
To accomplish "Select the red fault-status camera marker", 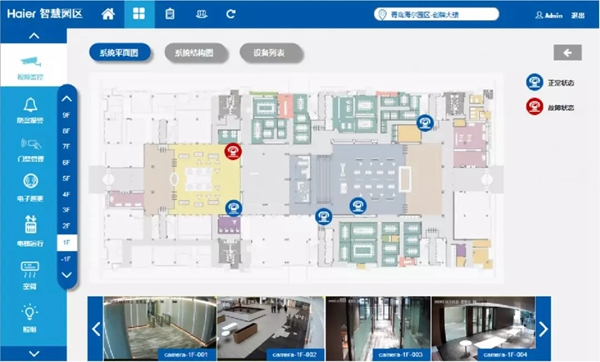I will tap(233, 152).
